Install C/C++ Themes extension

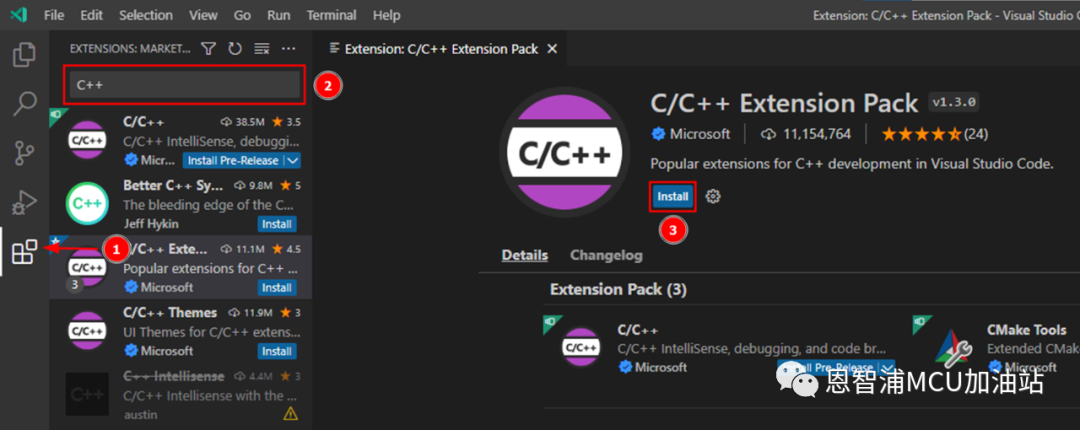277,351
